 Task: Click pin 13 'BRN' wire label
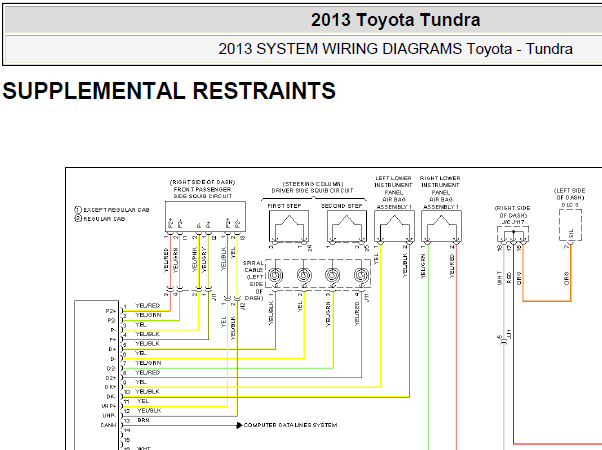pos(143,420)
